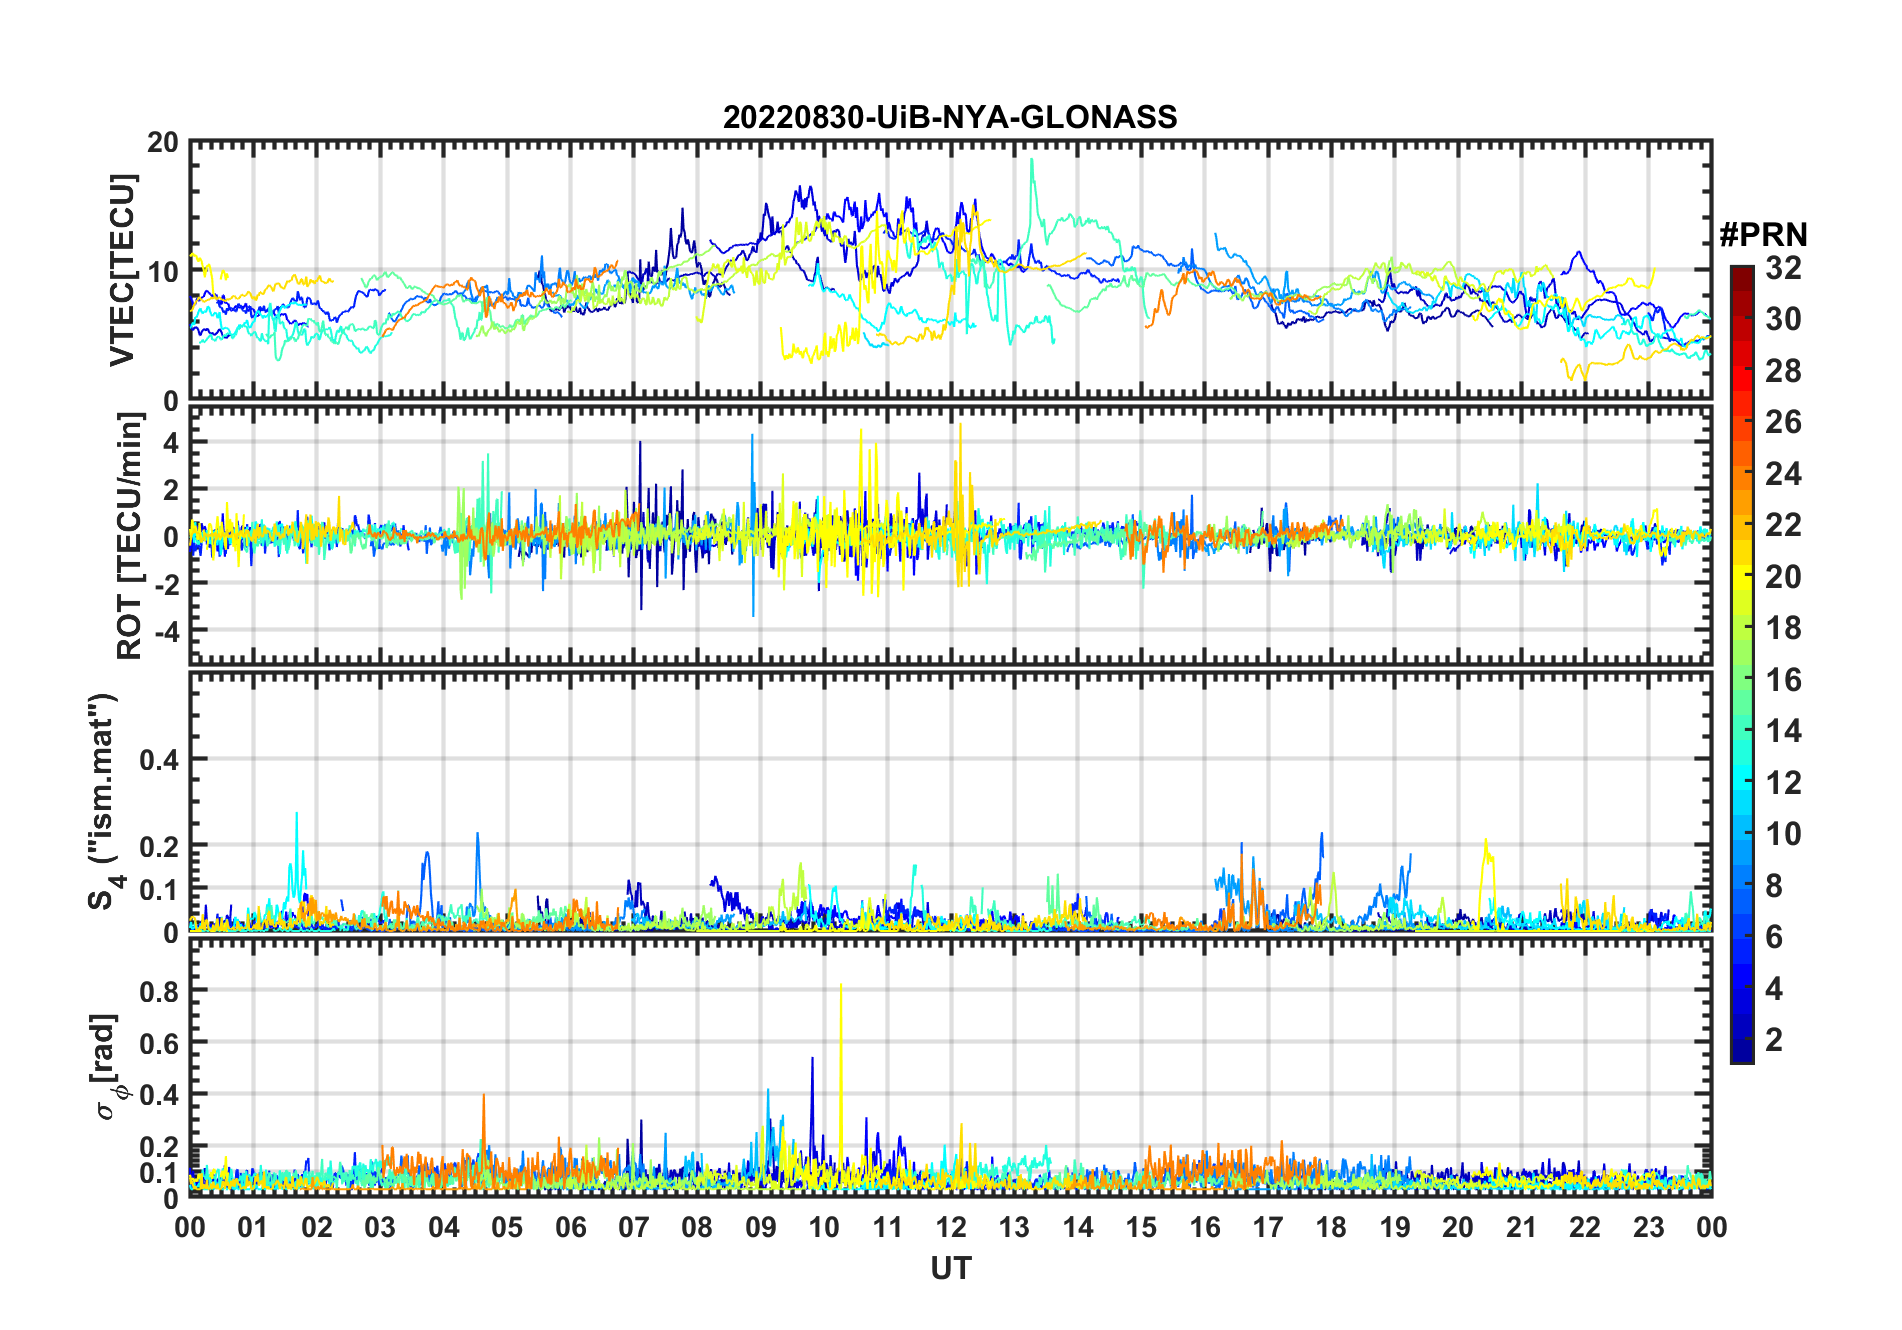Click colorbar tick label 2
This screenshot has width=1902, height=1330.
(1774, 1040)
